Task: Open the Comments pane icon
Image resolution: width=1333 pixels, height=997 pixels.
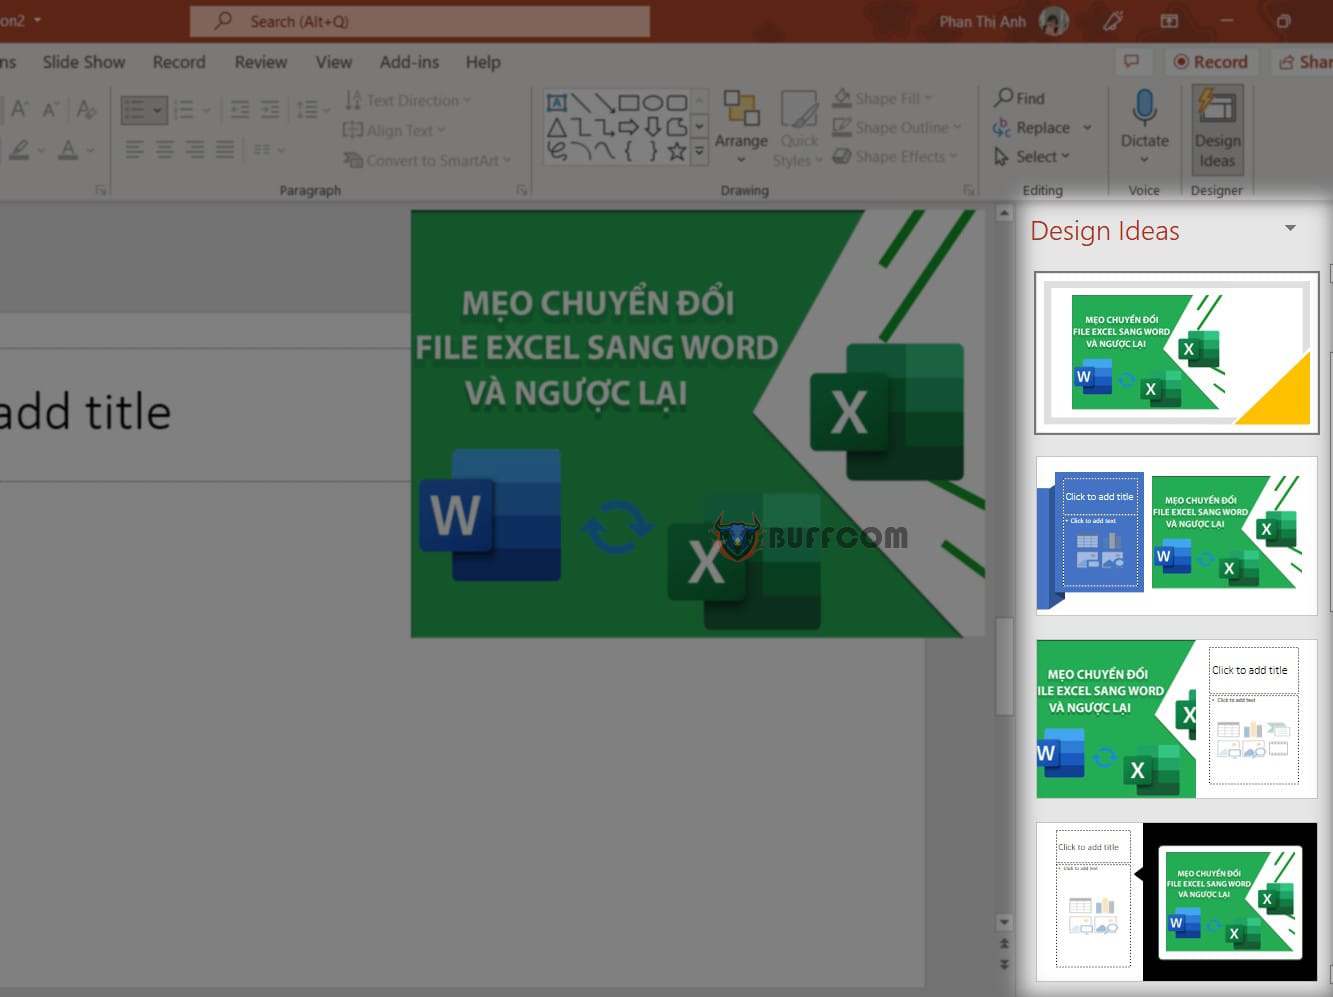Action: [1131, 62]
